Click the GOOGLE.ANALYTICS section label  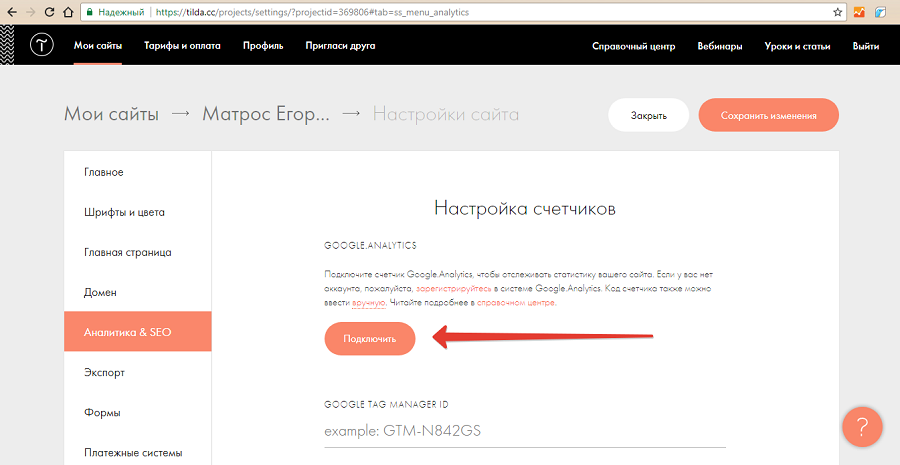click(x=370, y=245)
